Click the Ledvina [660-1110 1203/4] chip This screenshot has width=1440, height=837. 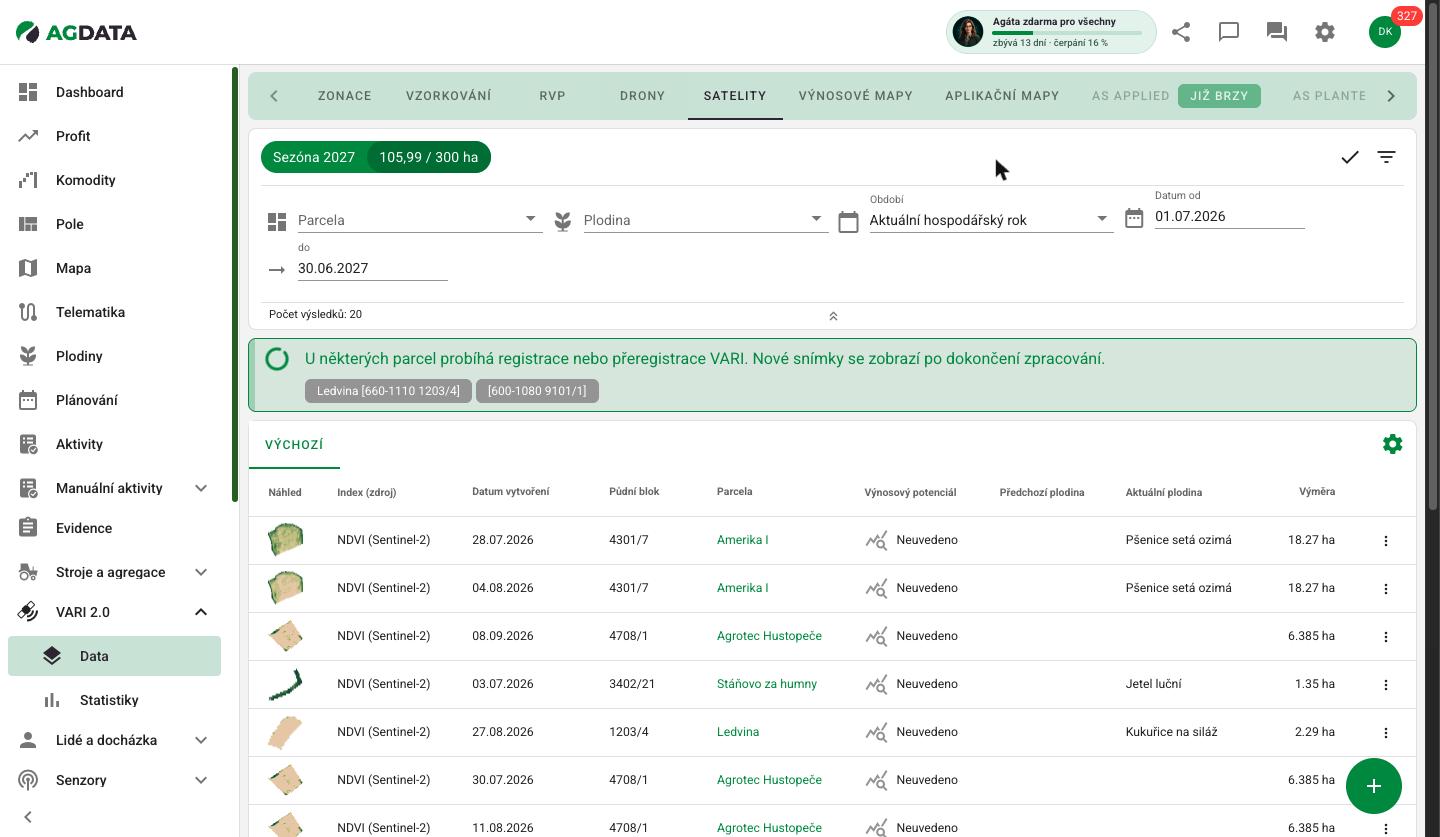(x=388, y=390)
